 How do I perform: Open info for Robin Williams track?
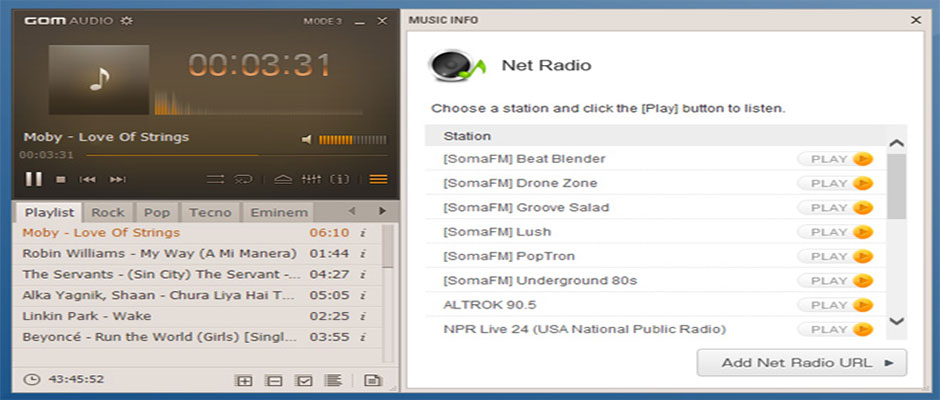coord(363,254)
